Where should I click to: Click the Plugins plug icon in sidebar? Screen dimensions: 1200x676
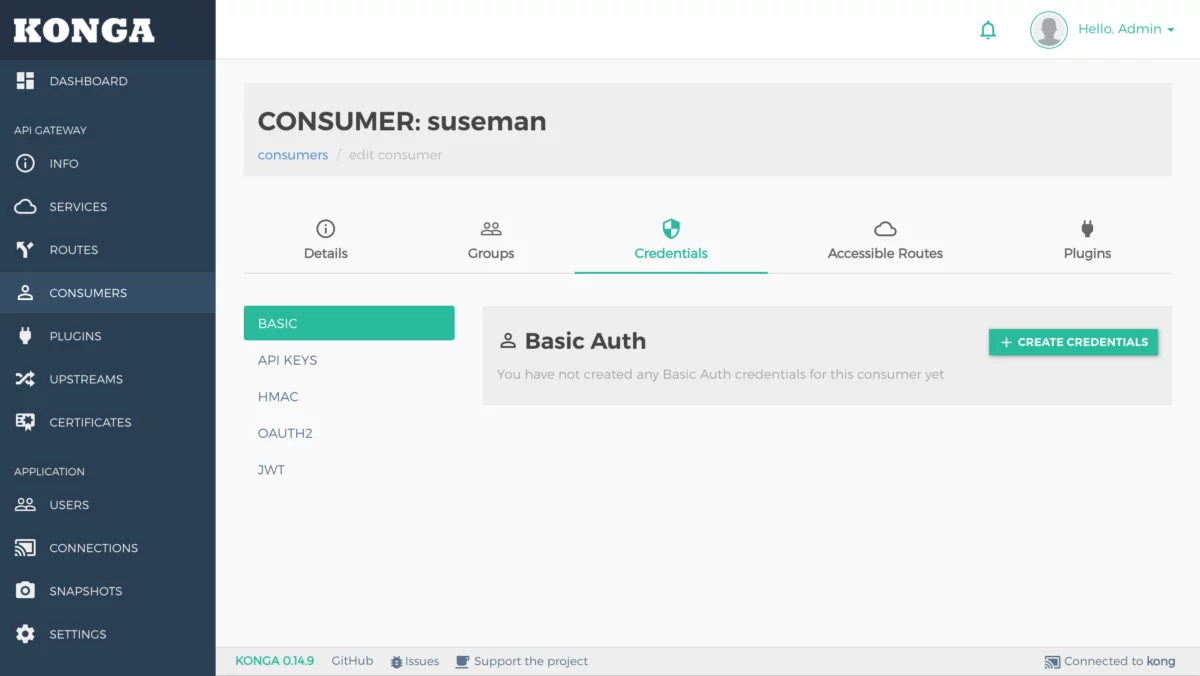click(x=25, y=336)
